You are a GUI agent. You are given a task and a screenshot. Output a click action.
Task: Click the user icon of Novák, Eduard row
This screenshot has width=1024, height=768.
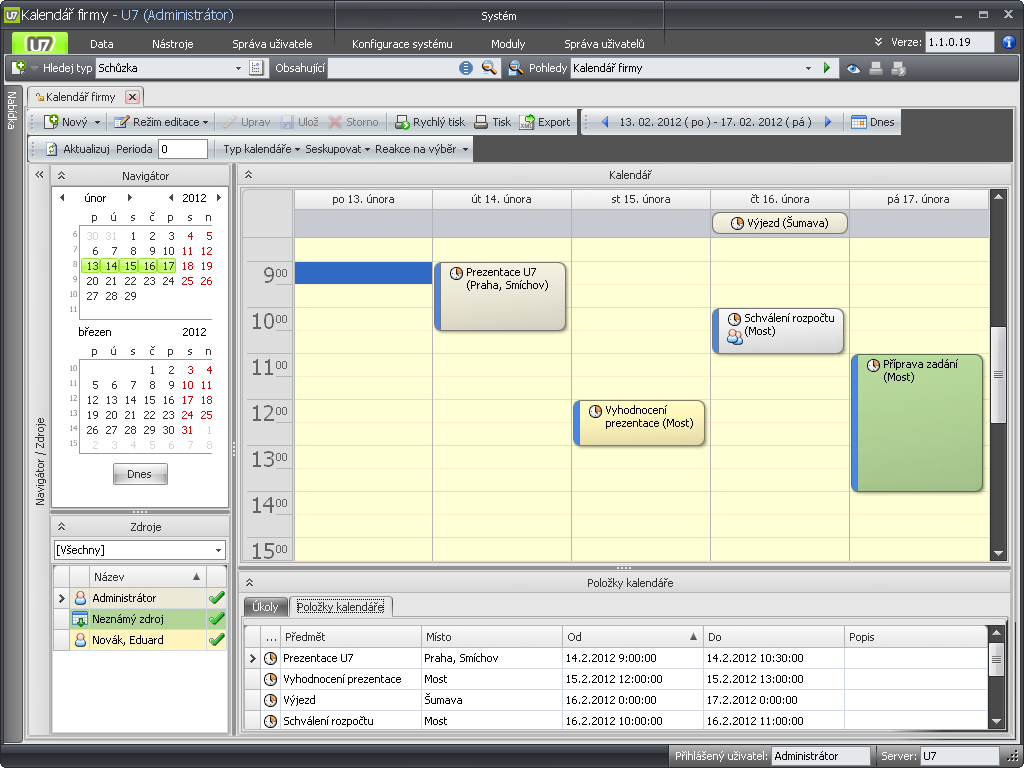80,640
